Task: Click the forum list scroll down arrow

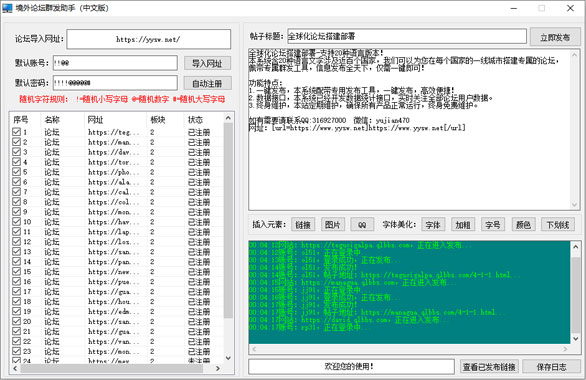Action: pos(228,358)
